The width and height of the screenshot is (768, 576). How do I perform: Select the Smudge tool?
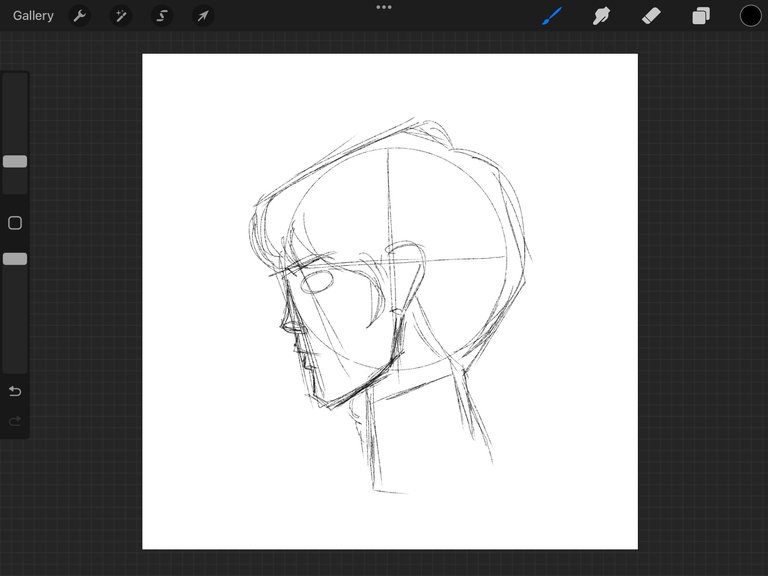(601, 16)
